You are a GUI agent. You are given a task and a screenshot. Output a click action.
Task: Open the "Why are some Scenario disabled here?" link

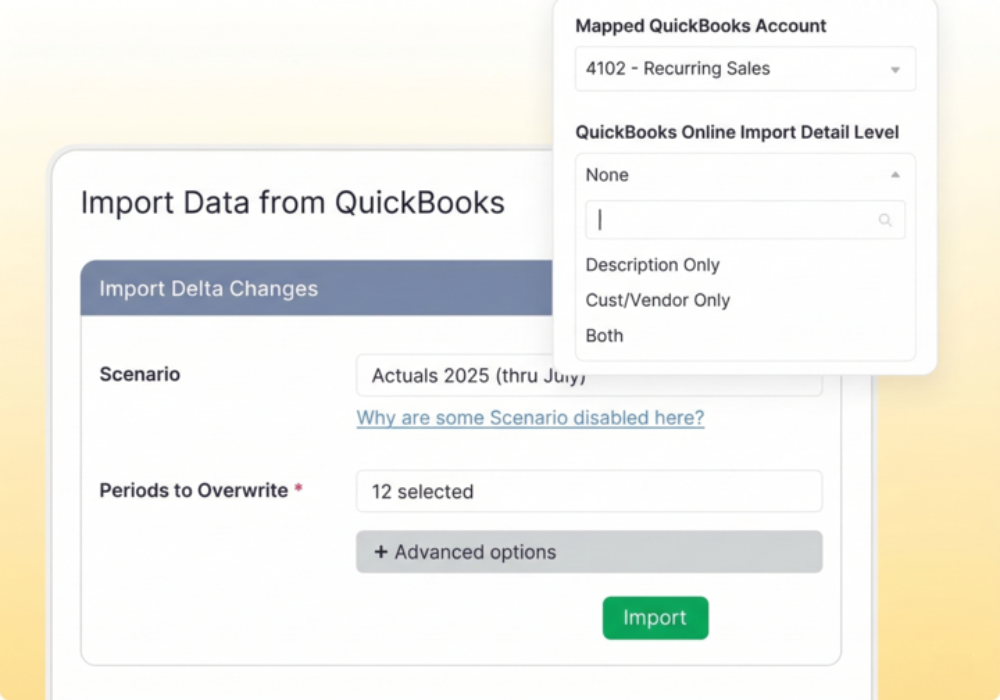coord(530,417)
